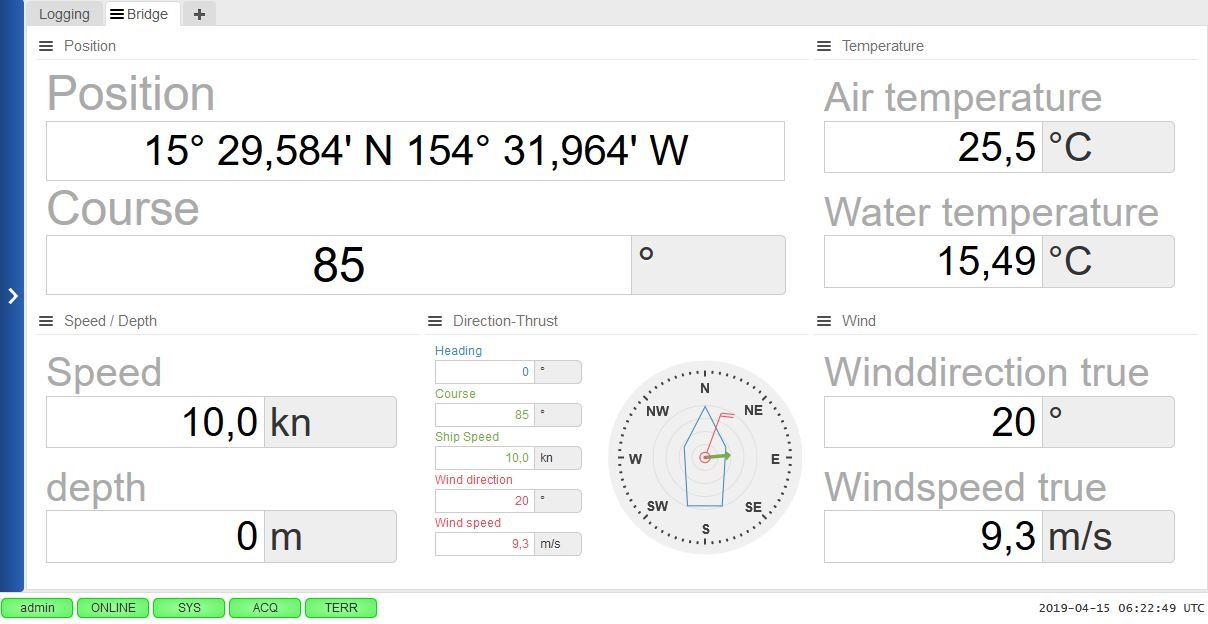Click the Heading field in Direction-Thrust

click(x=485, y=372)
